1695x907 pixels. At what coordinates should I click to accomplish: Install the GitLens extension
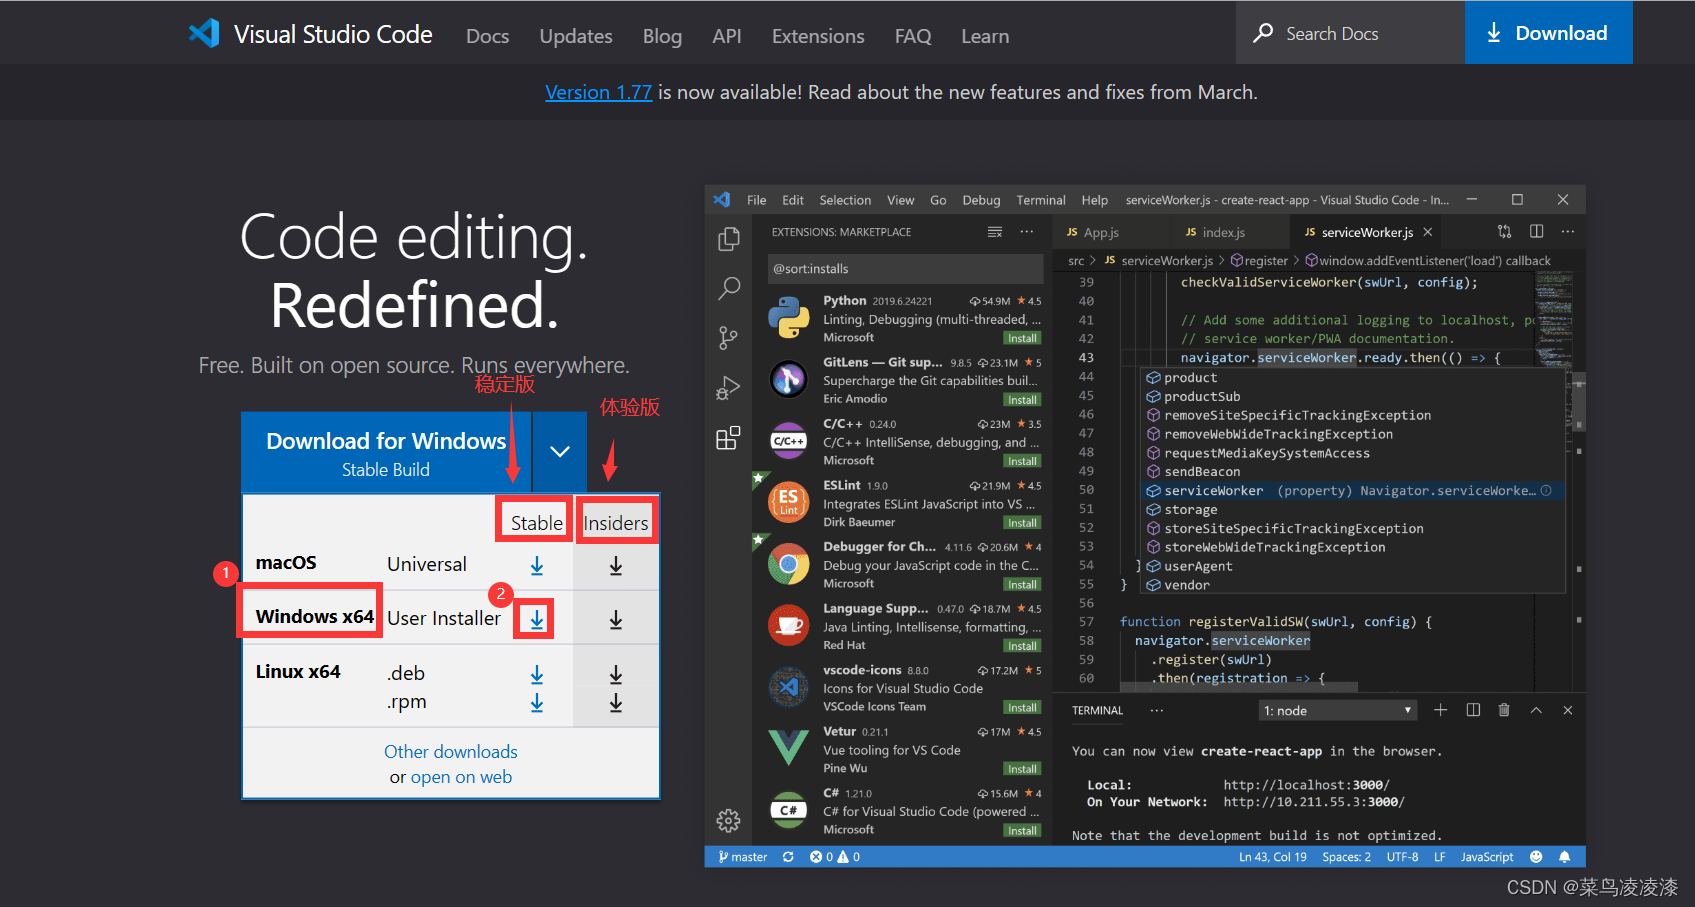tap(1022, 400)
